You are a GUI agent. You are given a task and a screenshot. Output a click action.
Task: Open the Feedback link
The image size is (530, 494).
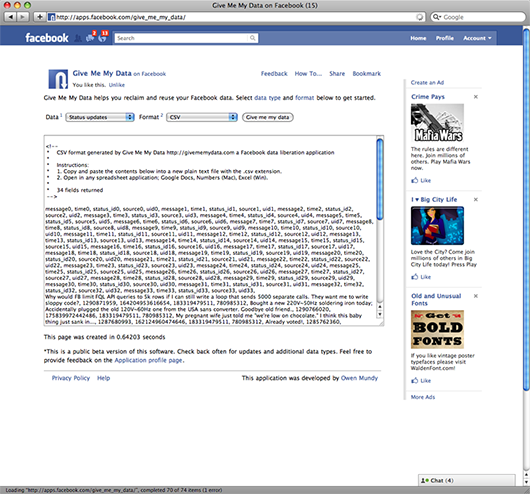coord(274,74)
